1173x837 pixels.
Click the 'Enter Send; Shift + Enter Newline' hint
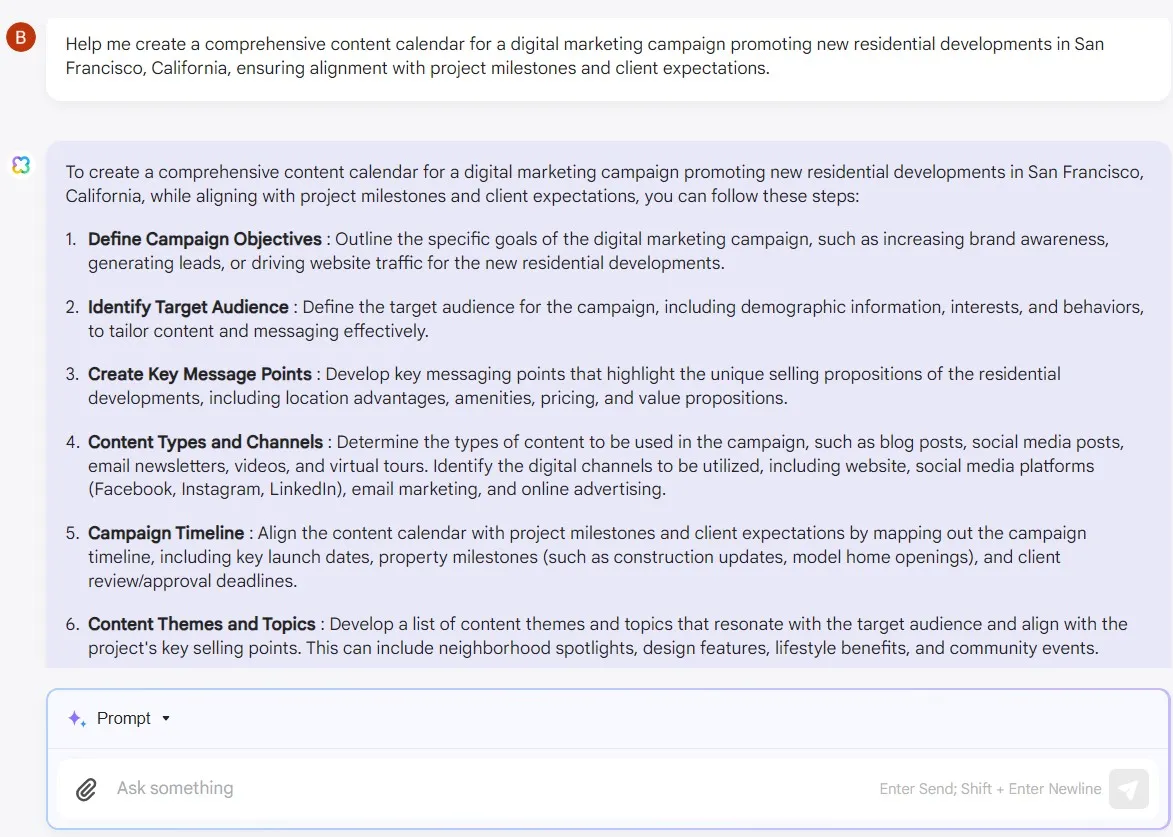[990, 789]
